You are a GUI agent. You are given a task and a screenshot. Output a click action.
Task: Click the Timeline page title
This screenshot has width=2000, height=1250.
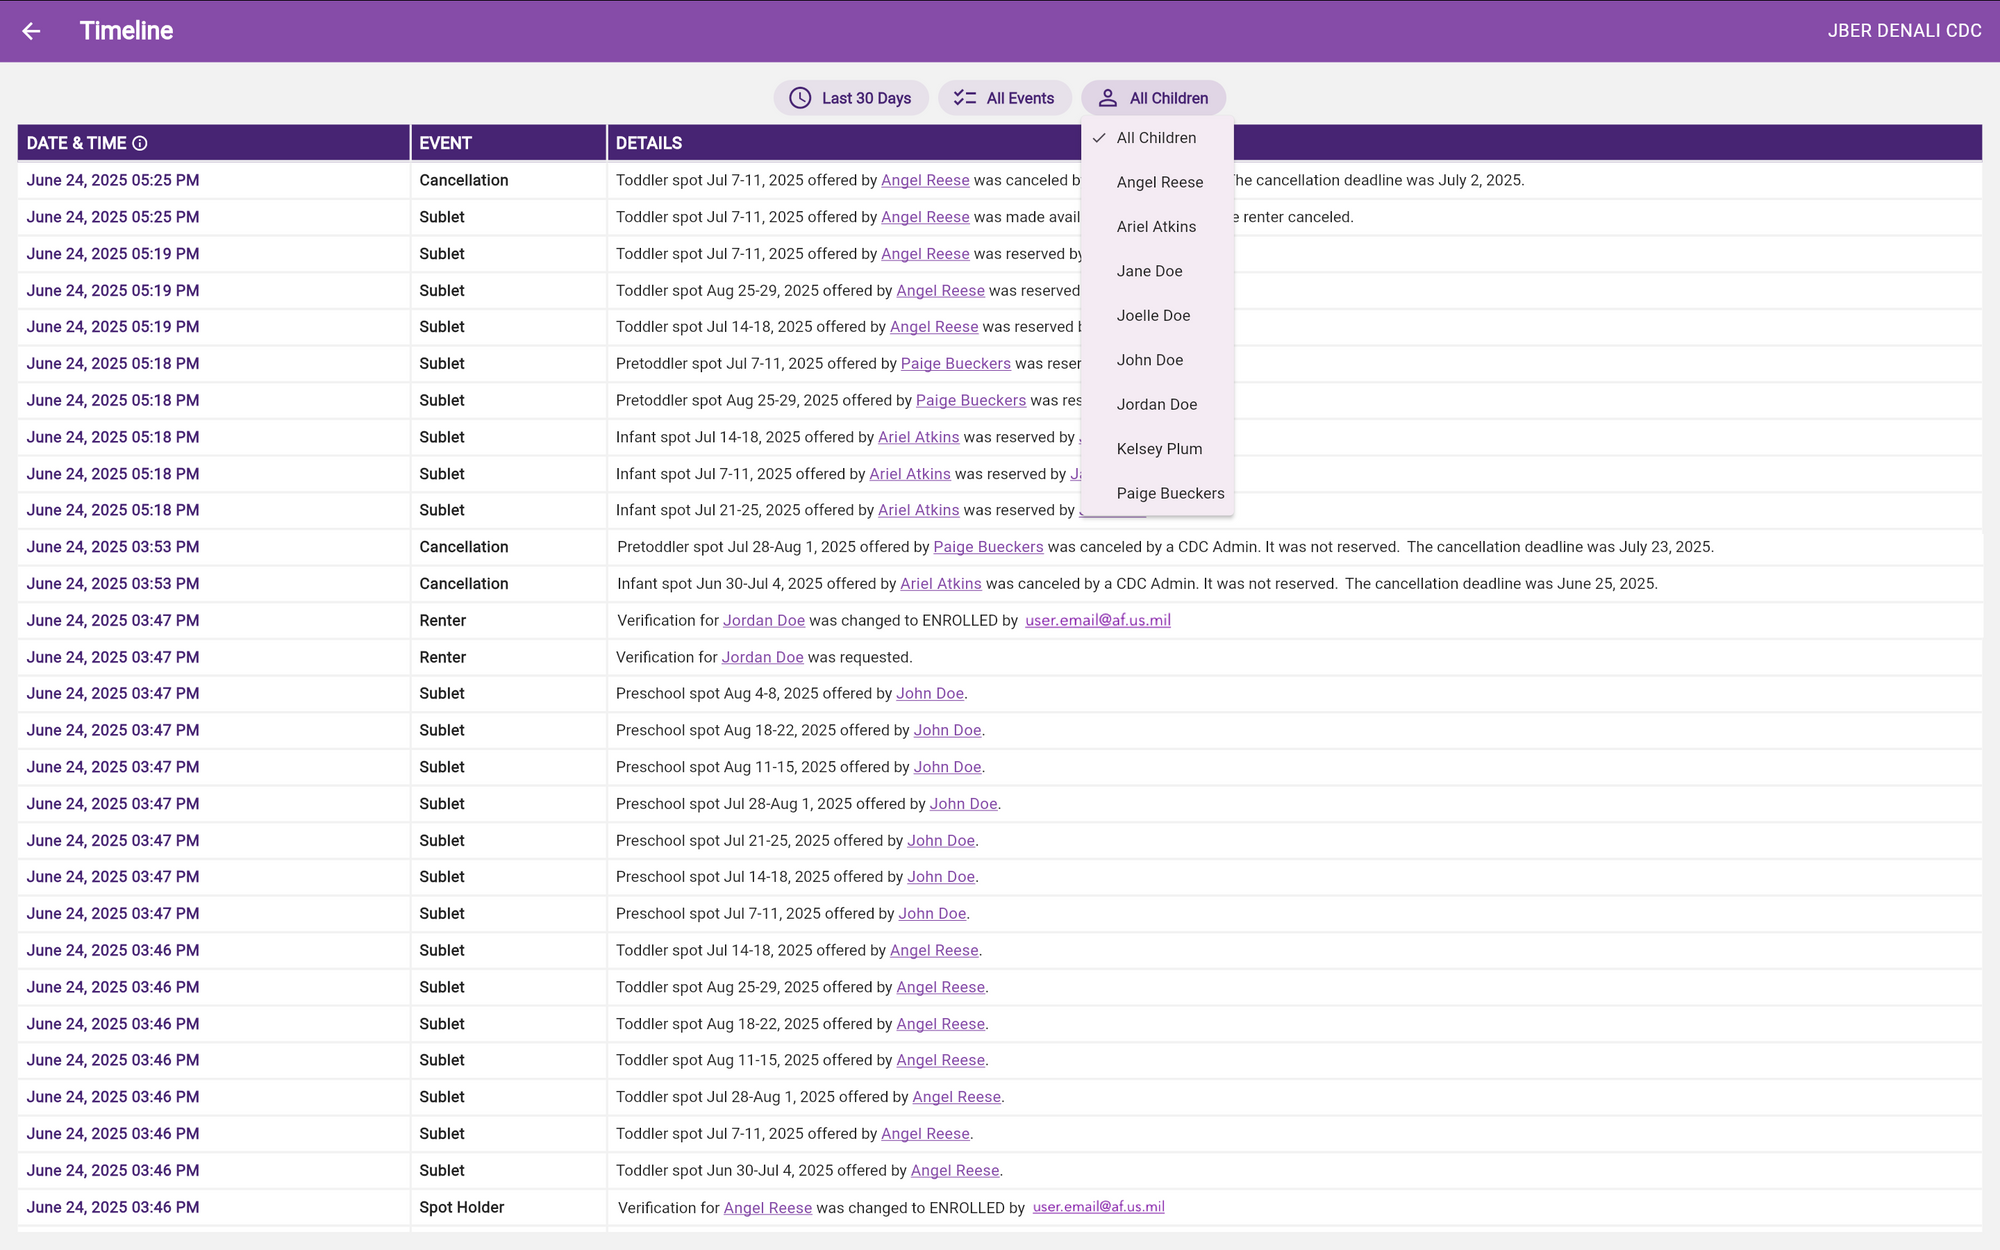tap(126, 31)
